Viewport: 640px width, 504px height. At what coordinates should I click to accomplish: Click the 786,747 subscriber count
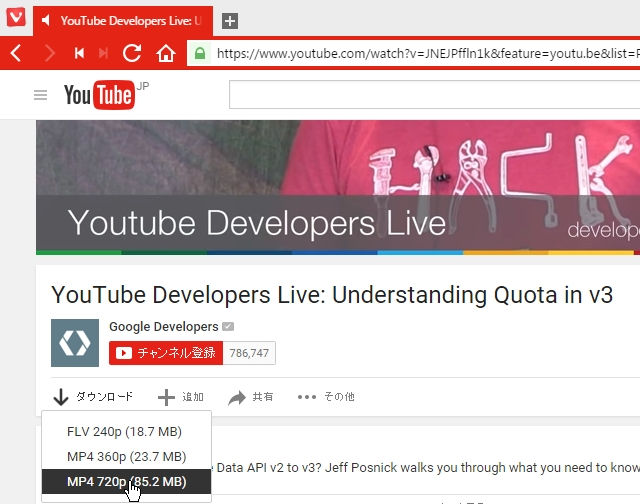(x=249, y=353)
